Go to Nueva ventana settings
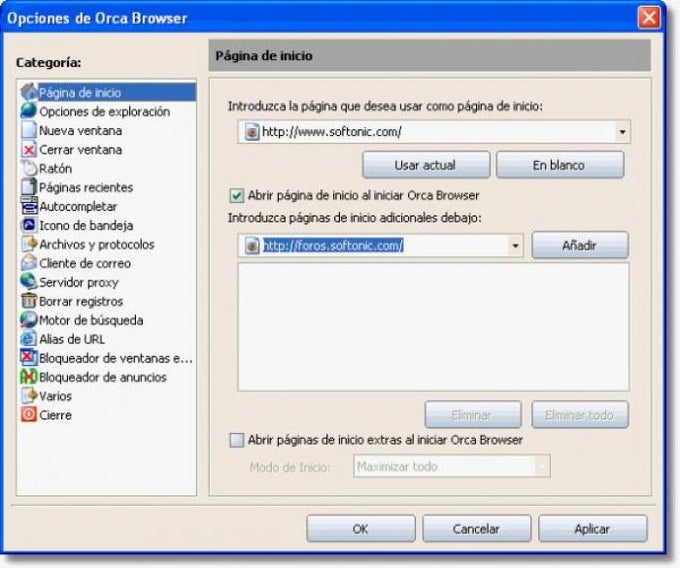680x568 pixels. (x=80, y=131)
